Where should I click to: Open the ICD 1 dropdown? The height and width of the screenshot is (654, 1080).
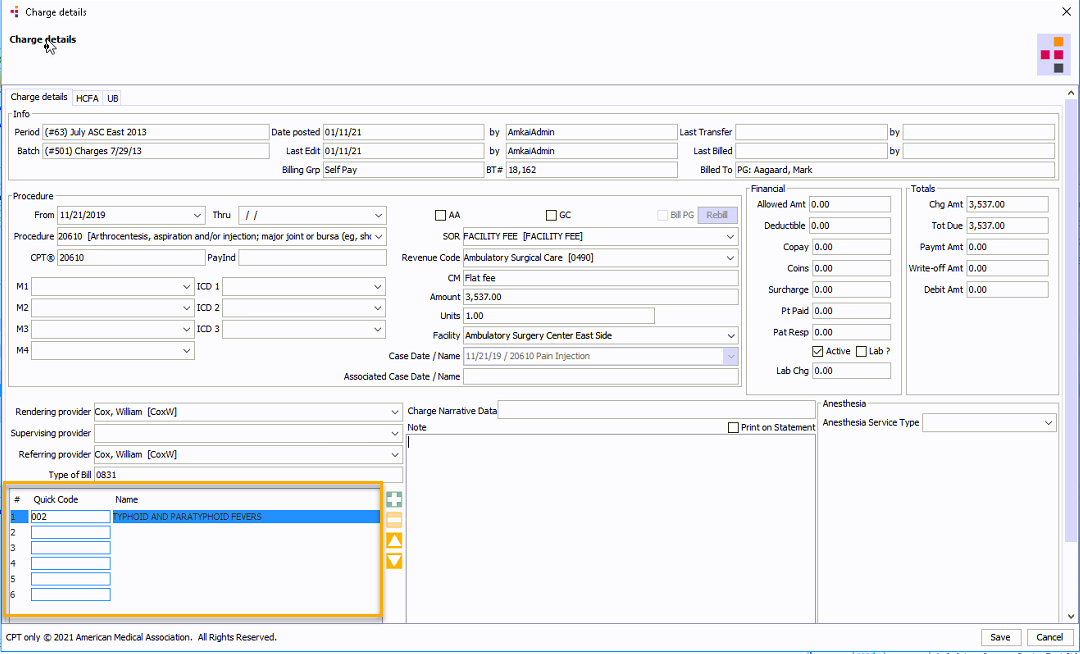(378, 286)
